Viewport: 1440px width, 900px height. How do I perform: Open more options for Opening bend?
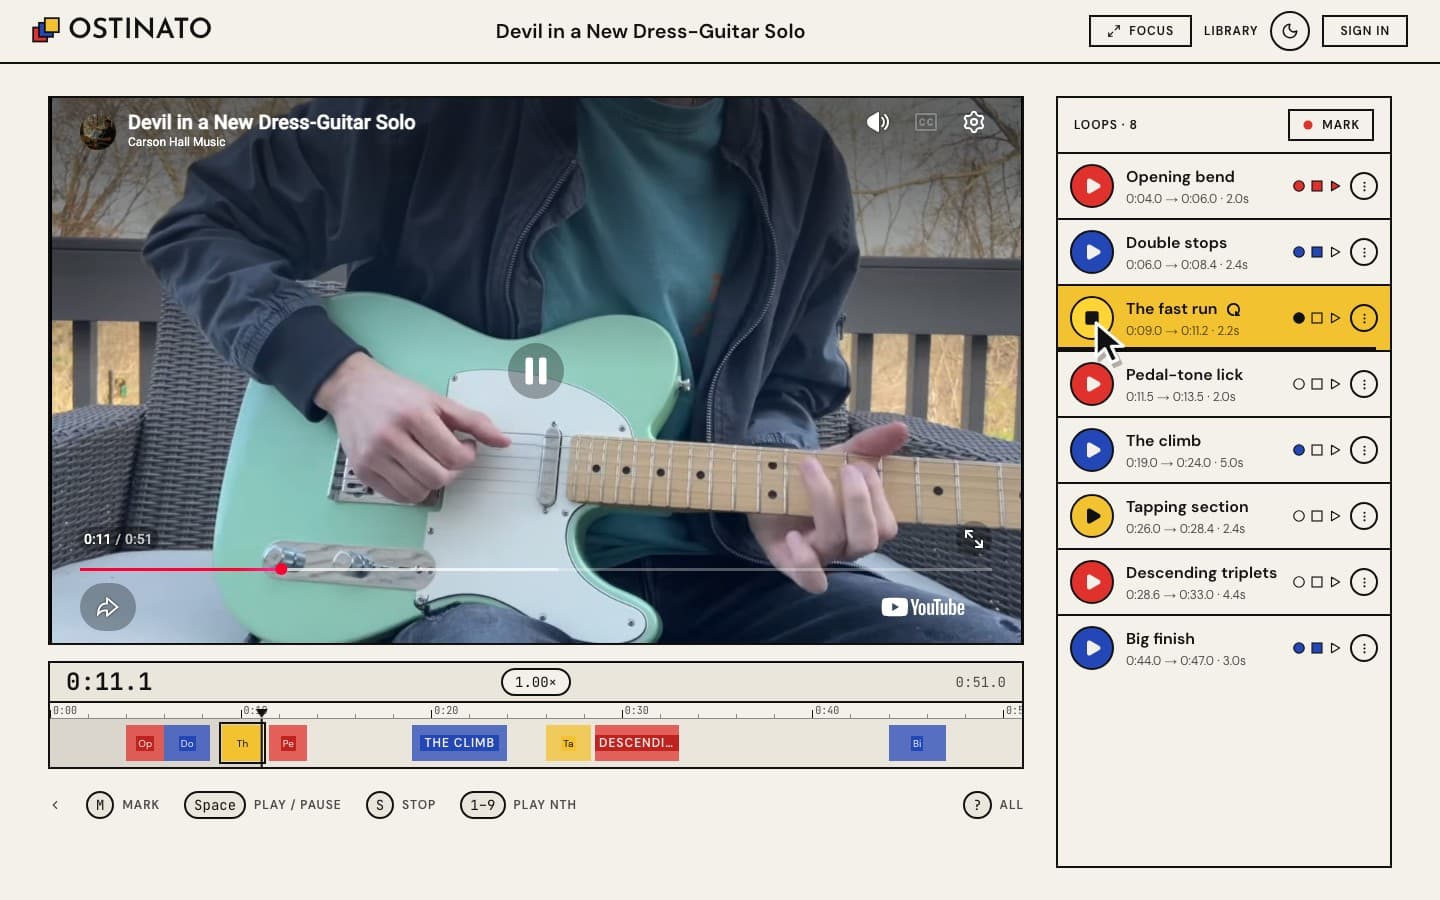1364,186
